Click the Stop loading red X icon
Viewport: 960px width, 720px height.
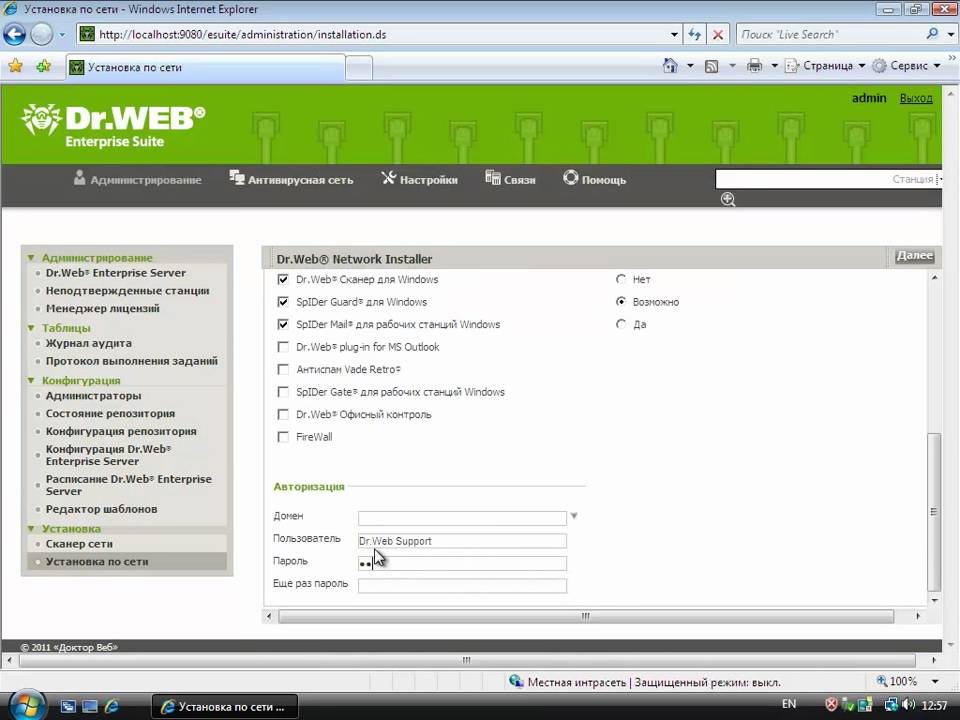(718, 34)
